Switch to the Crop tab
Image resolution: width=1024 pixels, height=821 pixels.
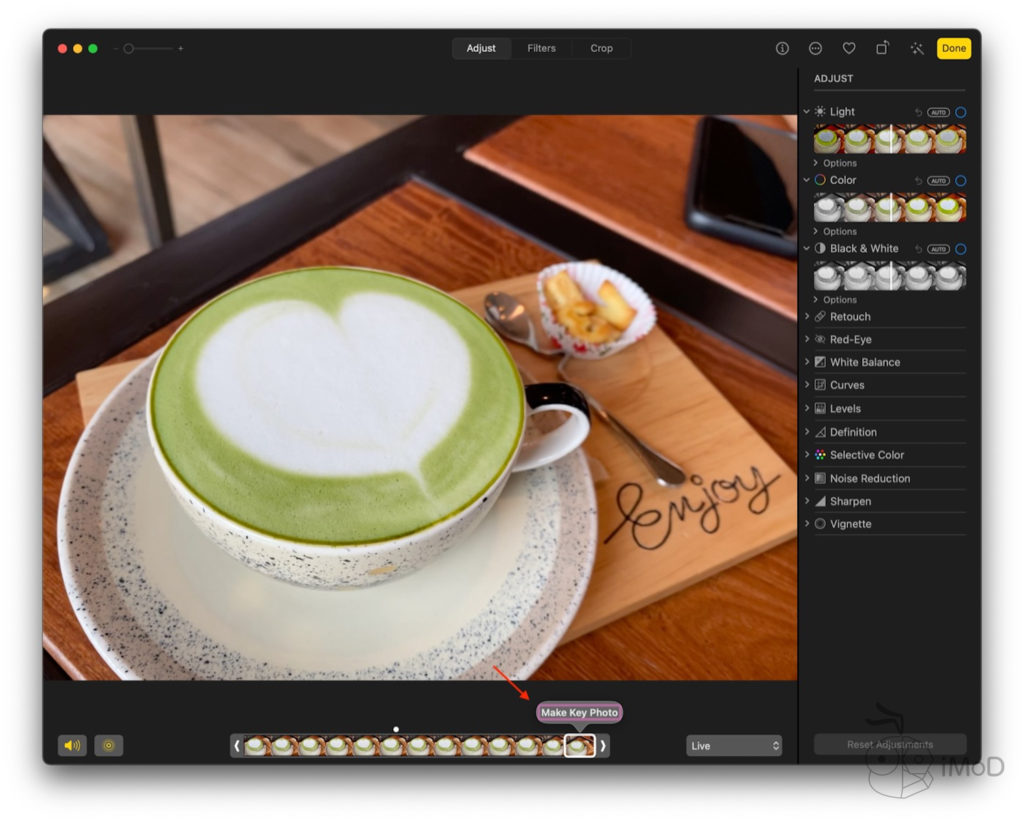click(x=601, y=48)
